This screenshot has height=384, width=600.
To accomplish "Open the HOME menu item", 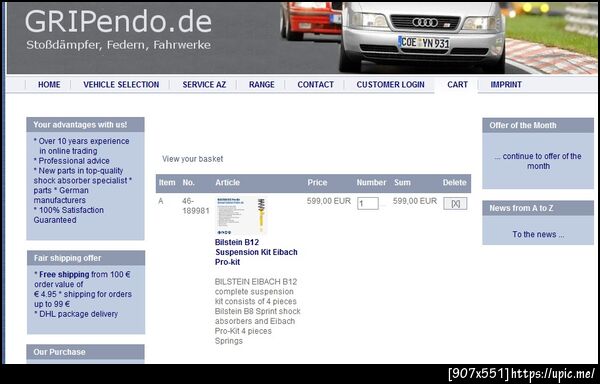I will click(x=49, y=85).
